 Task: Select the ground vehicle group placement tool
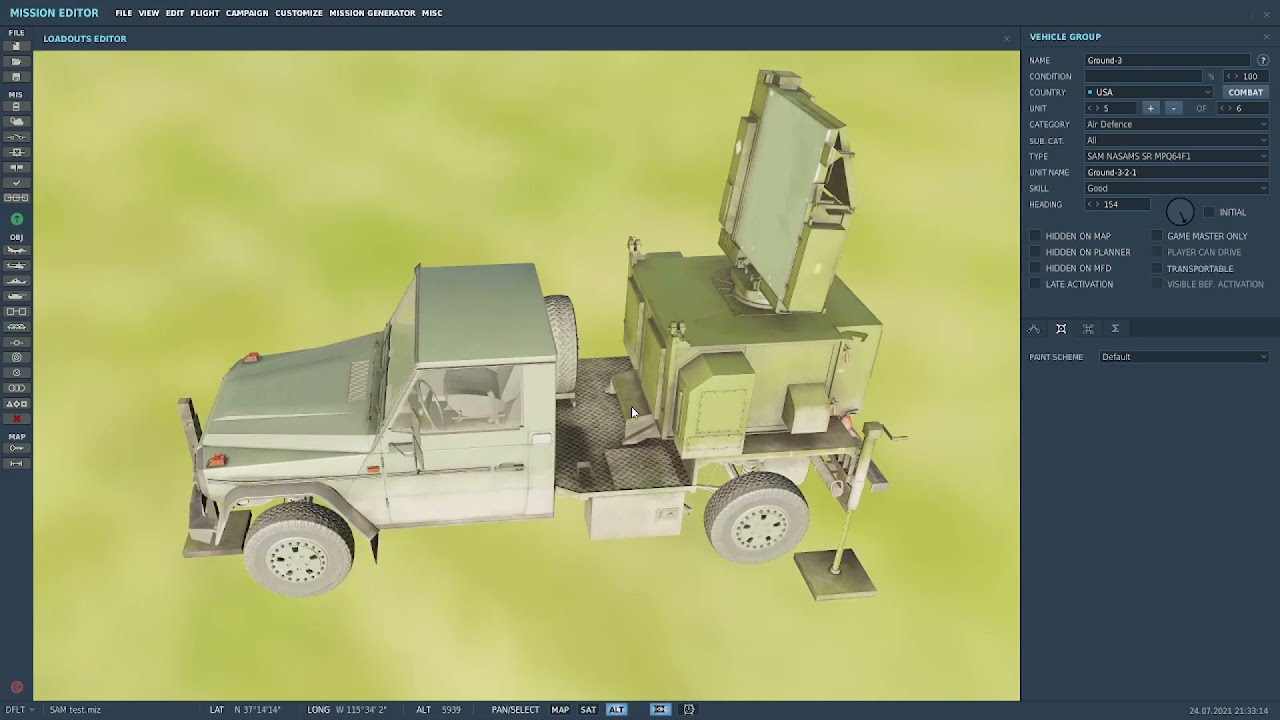16,296
